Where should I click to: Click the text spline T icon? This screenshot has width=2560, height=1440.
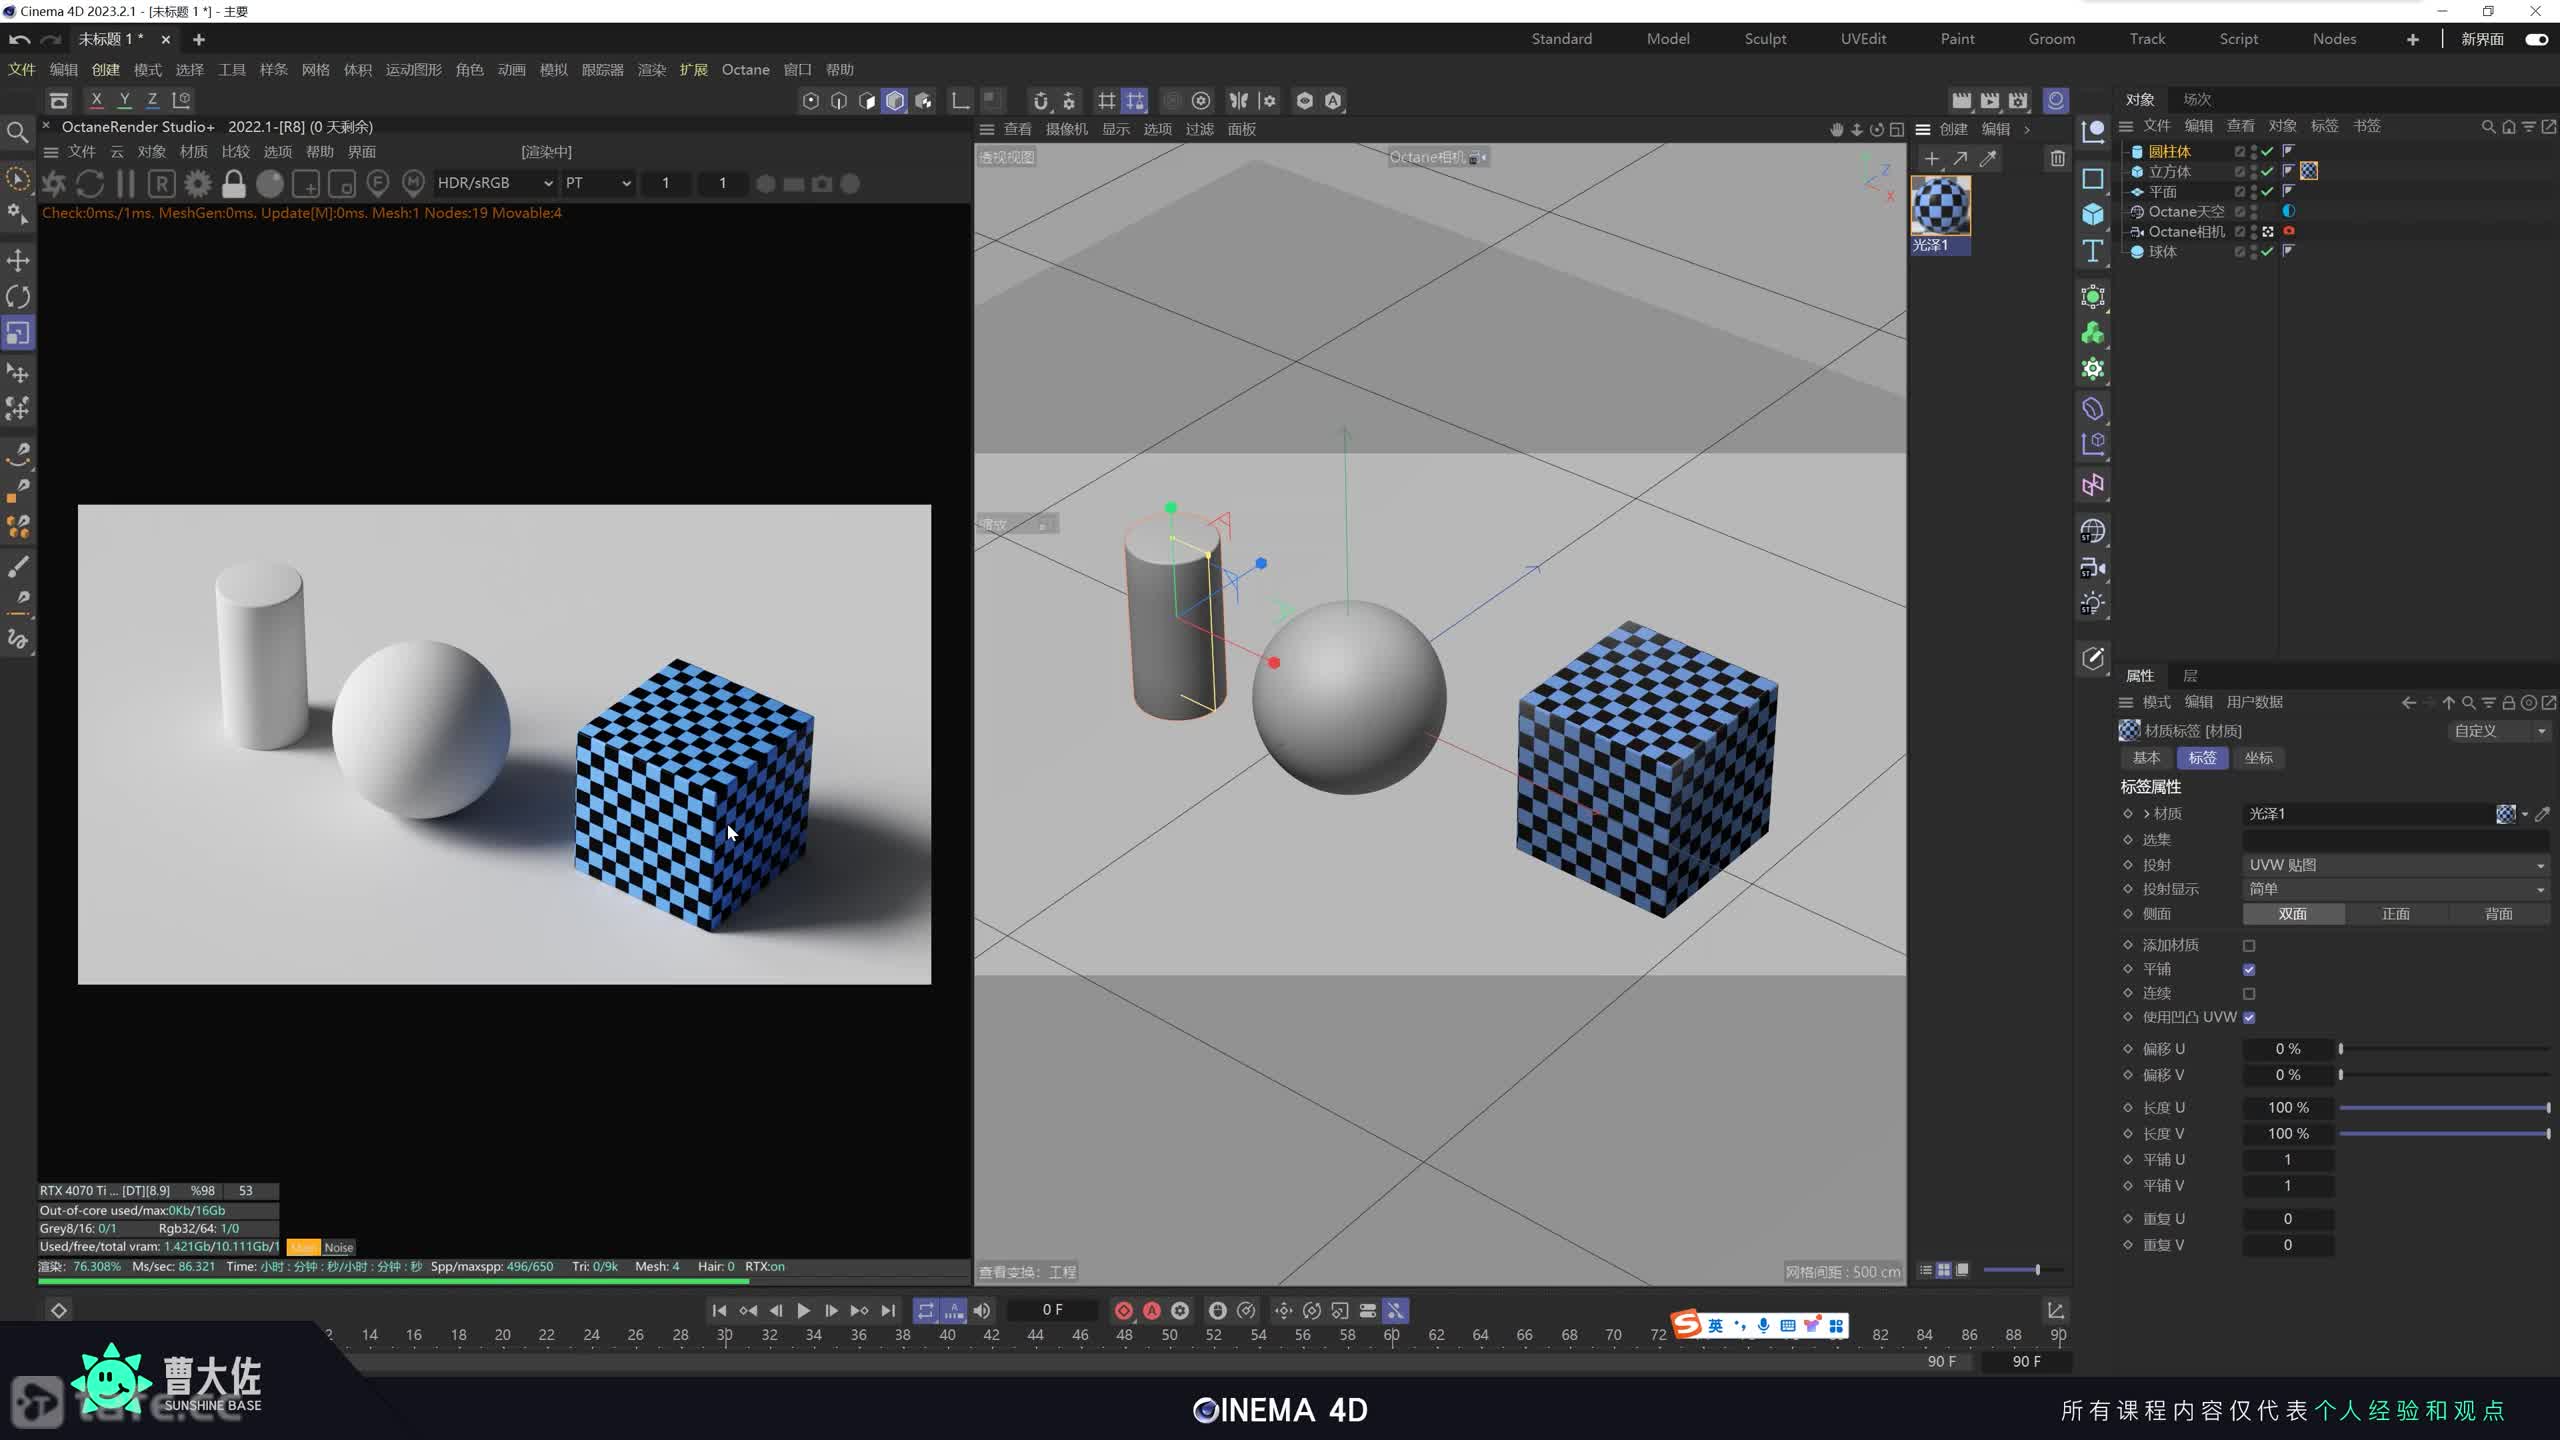pyautogui.click(x=2093, y=251)
